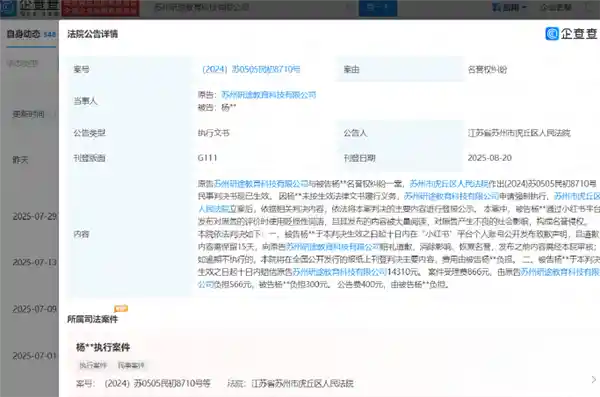Screen dimensions: 600x397
Task: Clear the search box with the X icon
Action: coord(348,7)
